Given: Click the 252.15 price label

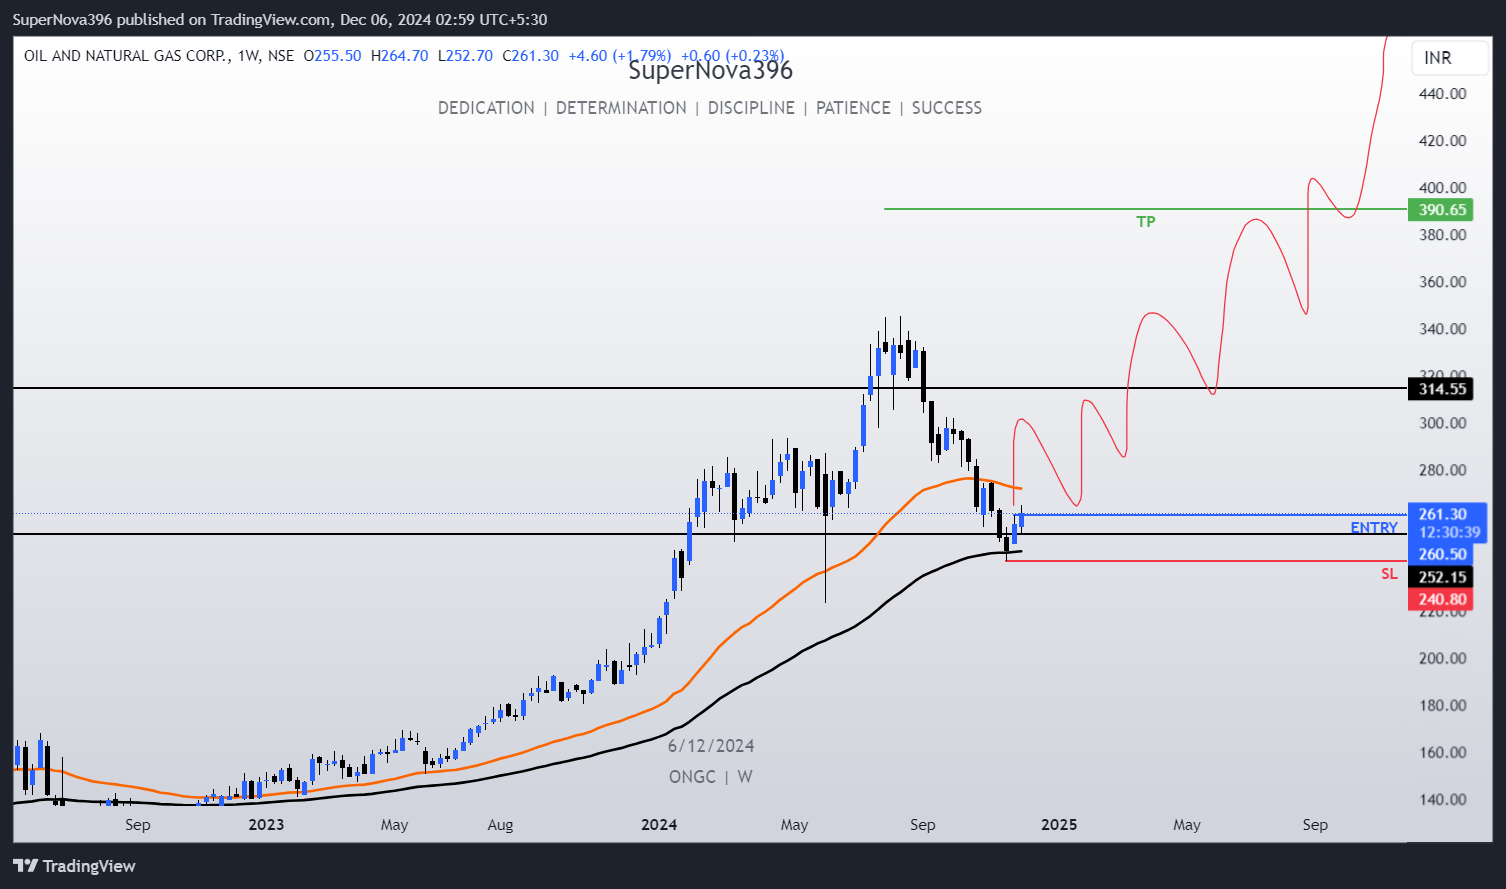Looking at the screenshot, I should point(1440,577).
